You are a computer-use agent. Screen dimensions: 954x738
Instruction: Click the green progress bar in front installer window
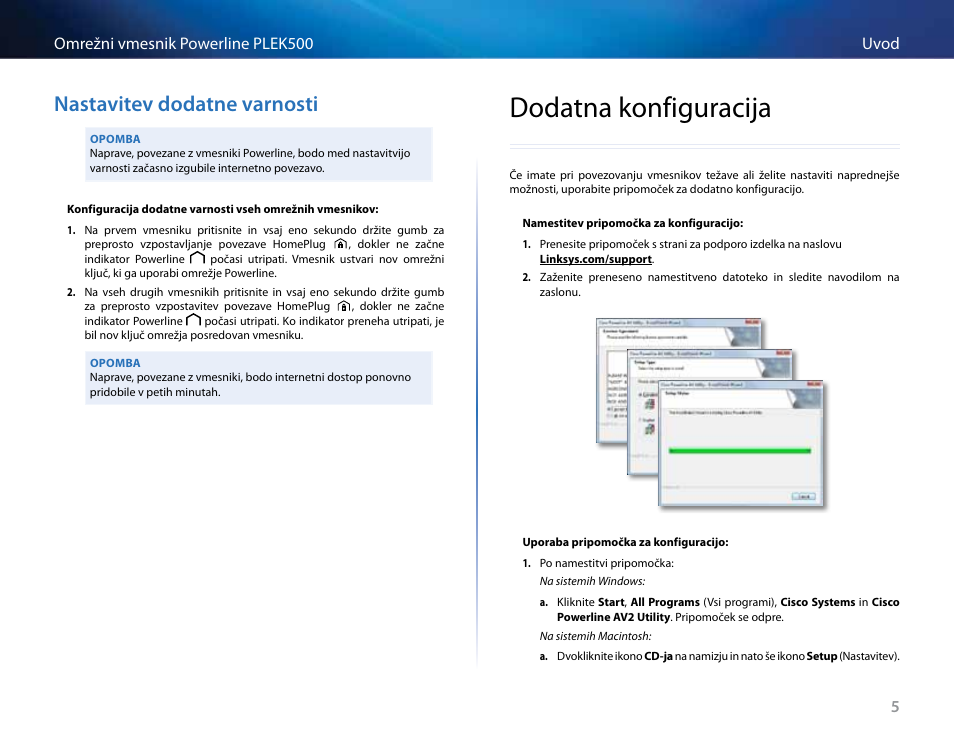(x=739, y=451)
